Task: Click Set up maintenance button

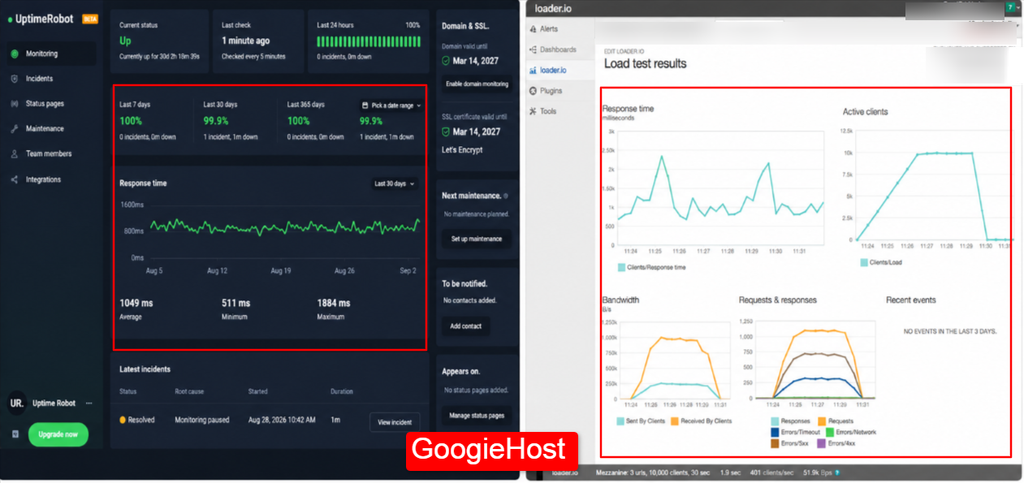Action: (x=477, y=239)
